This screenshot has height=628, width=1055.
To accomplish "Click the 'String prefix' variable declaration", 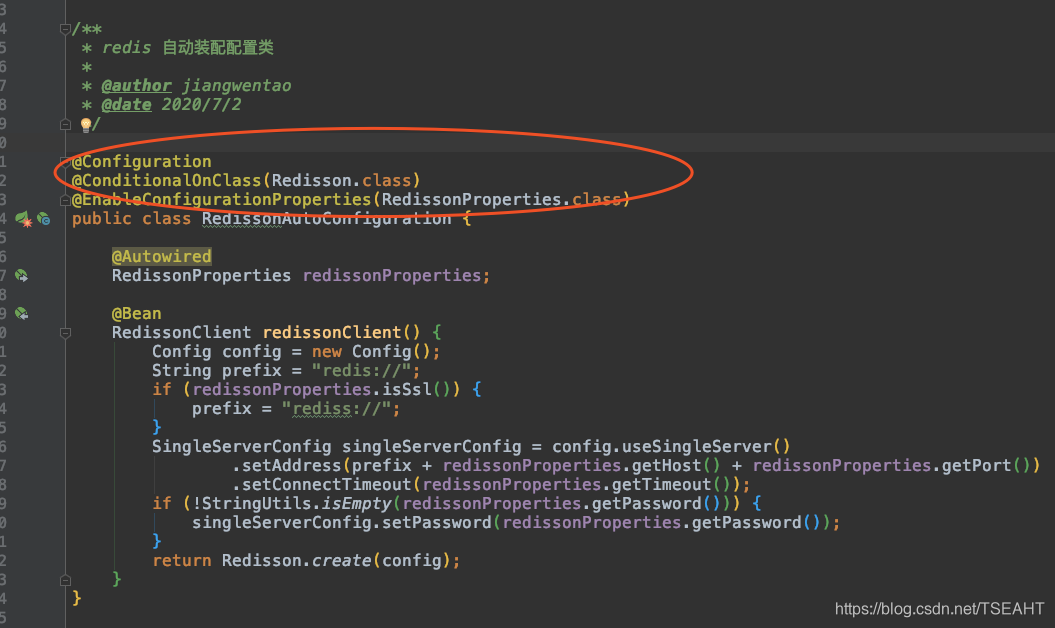I will tap(217, 370).
